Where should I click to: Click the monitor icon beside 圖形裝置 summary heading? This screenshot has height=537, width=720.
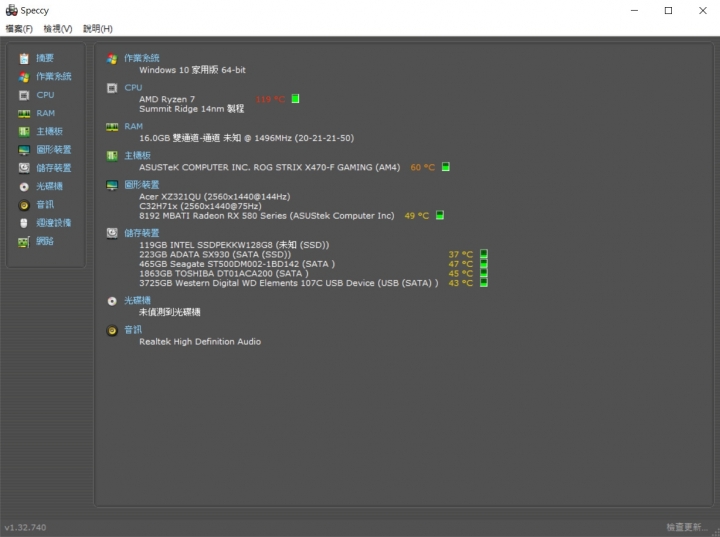[112, 185]
